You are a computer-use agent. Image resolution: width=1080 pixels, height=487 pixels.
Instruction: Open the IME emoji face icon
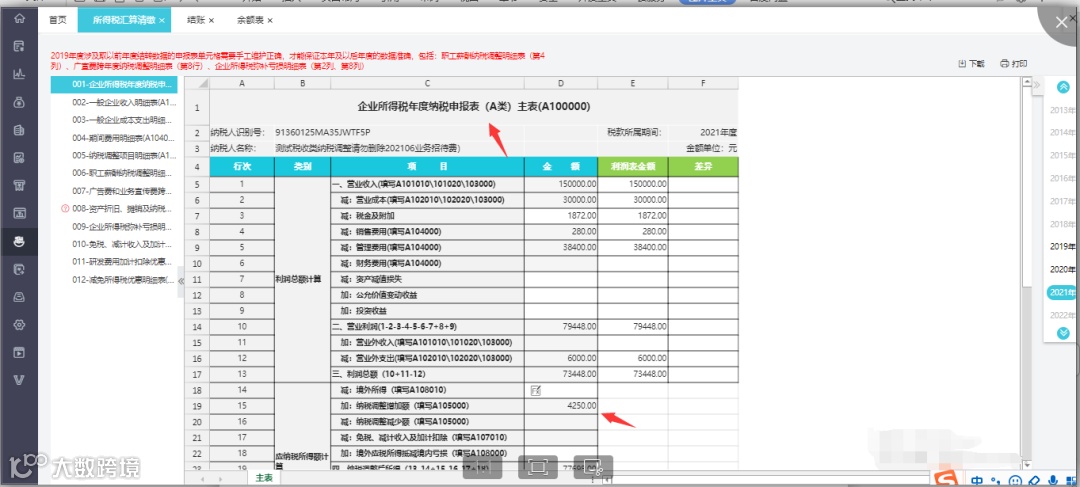[x=1015, y=480]
